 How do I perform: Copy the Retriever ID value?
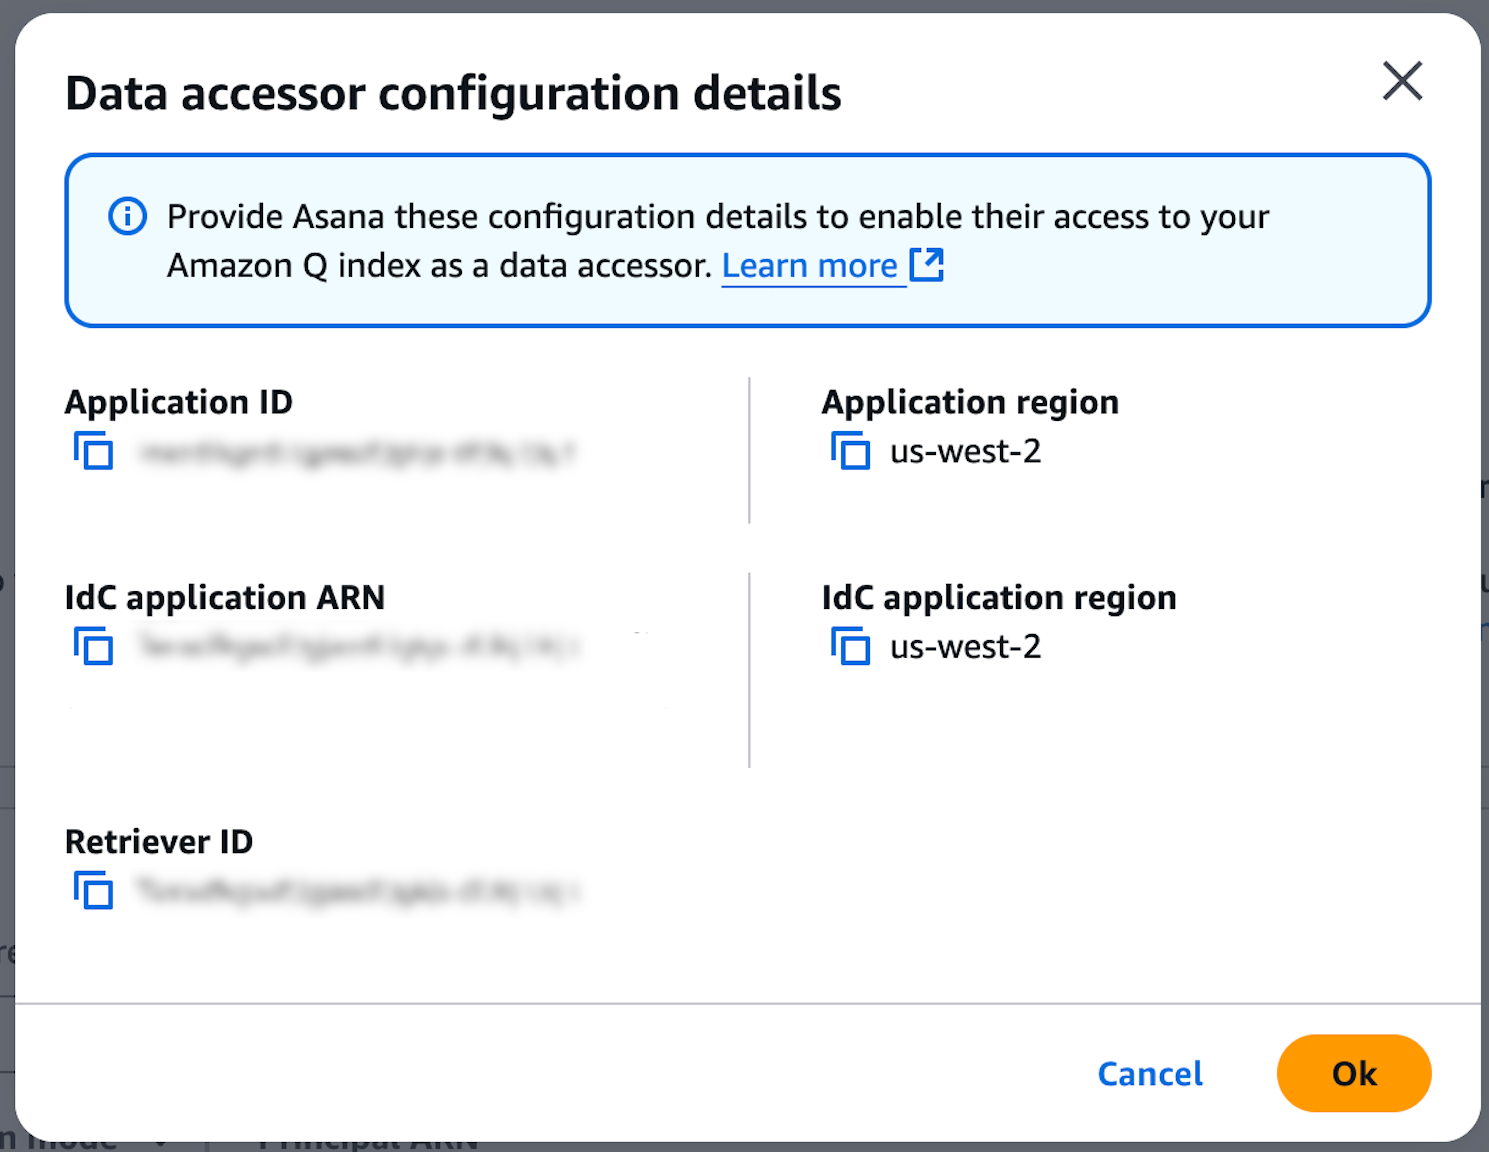[x=93, y=890]
